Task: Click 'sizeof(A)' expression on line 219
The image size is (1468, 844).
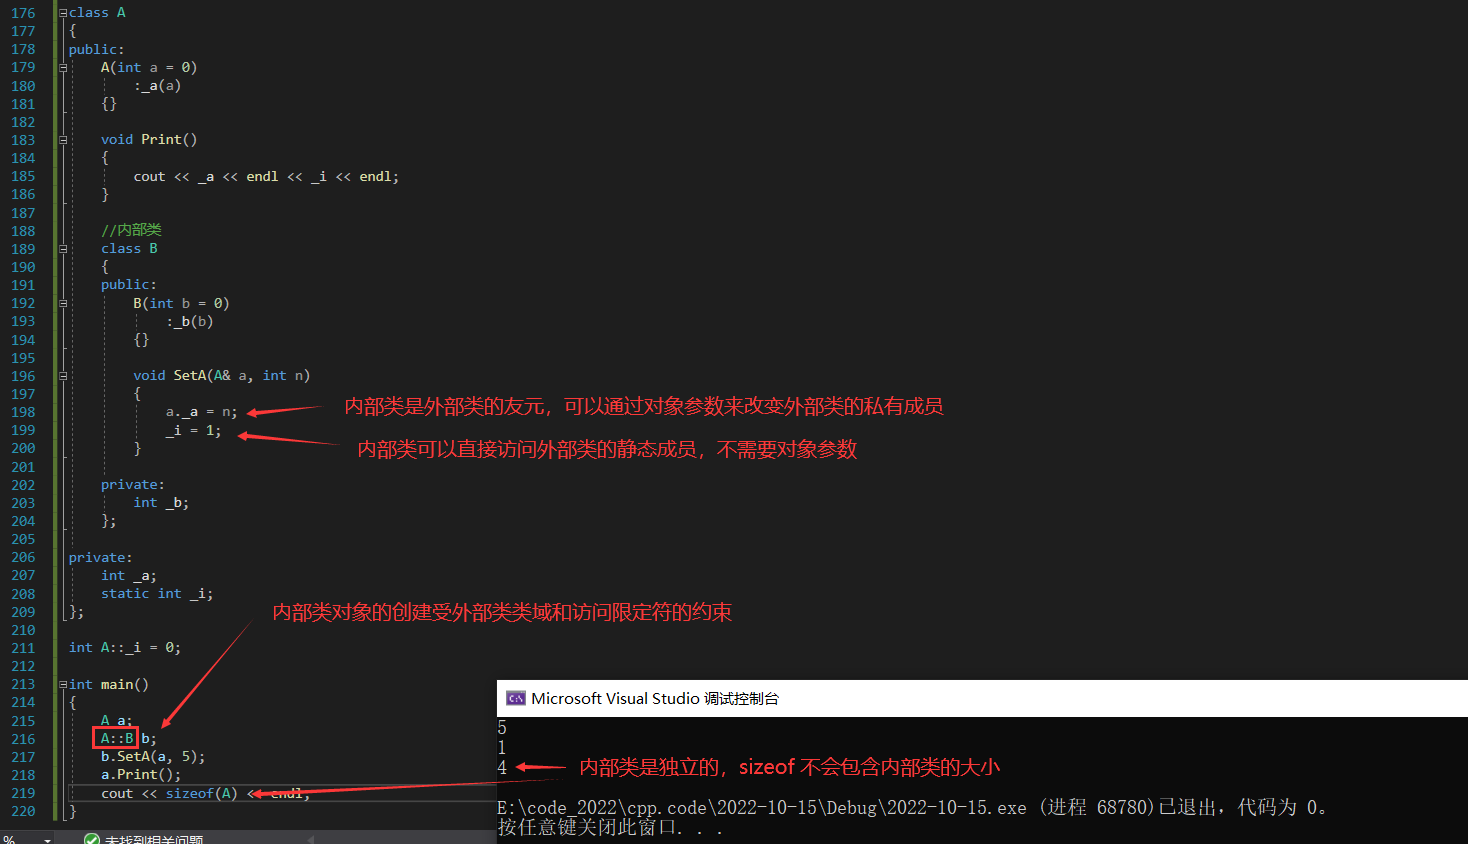Action: tap(202, 794)
